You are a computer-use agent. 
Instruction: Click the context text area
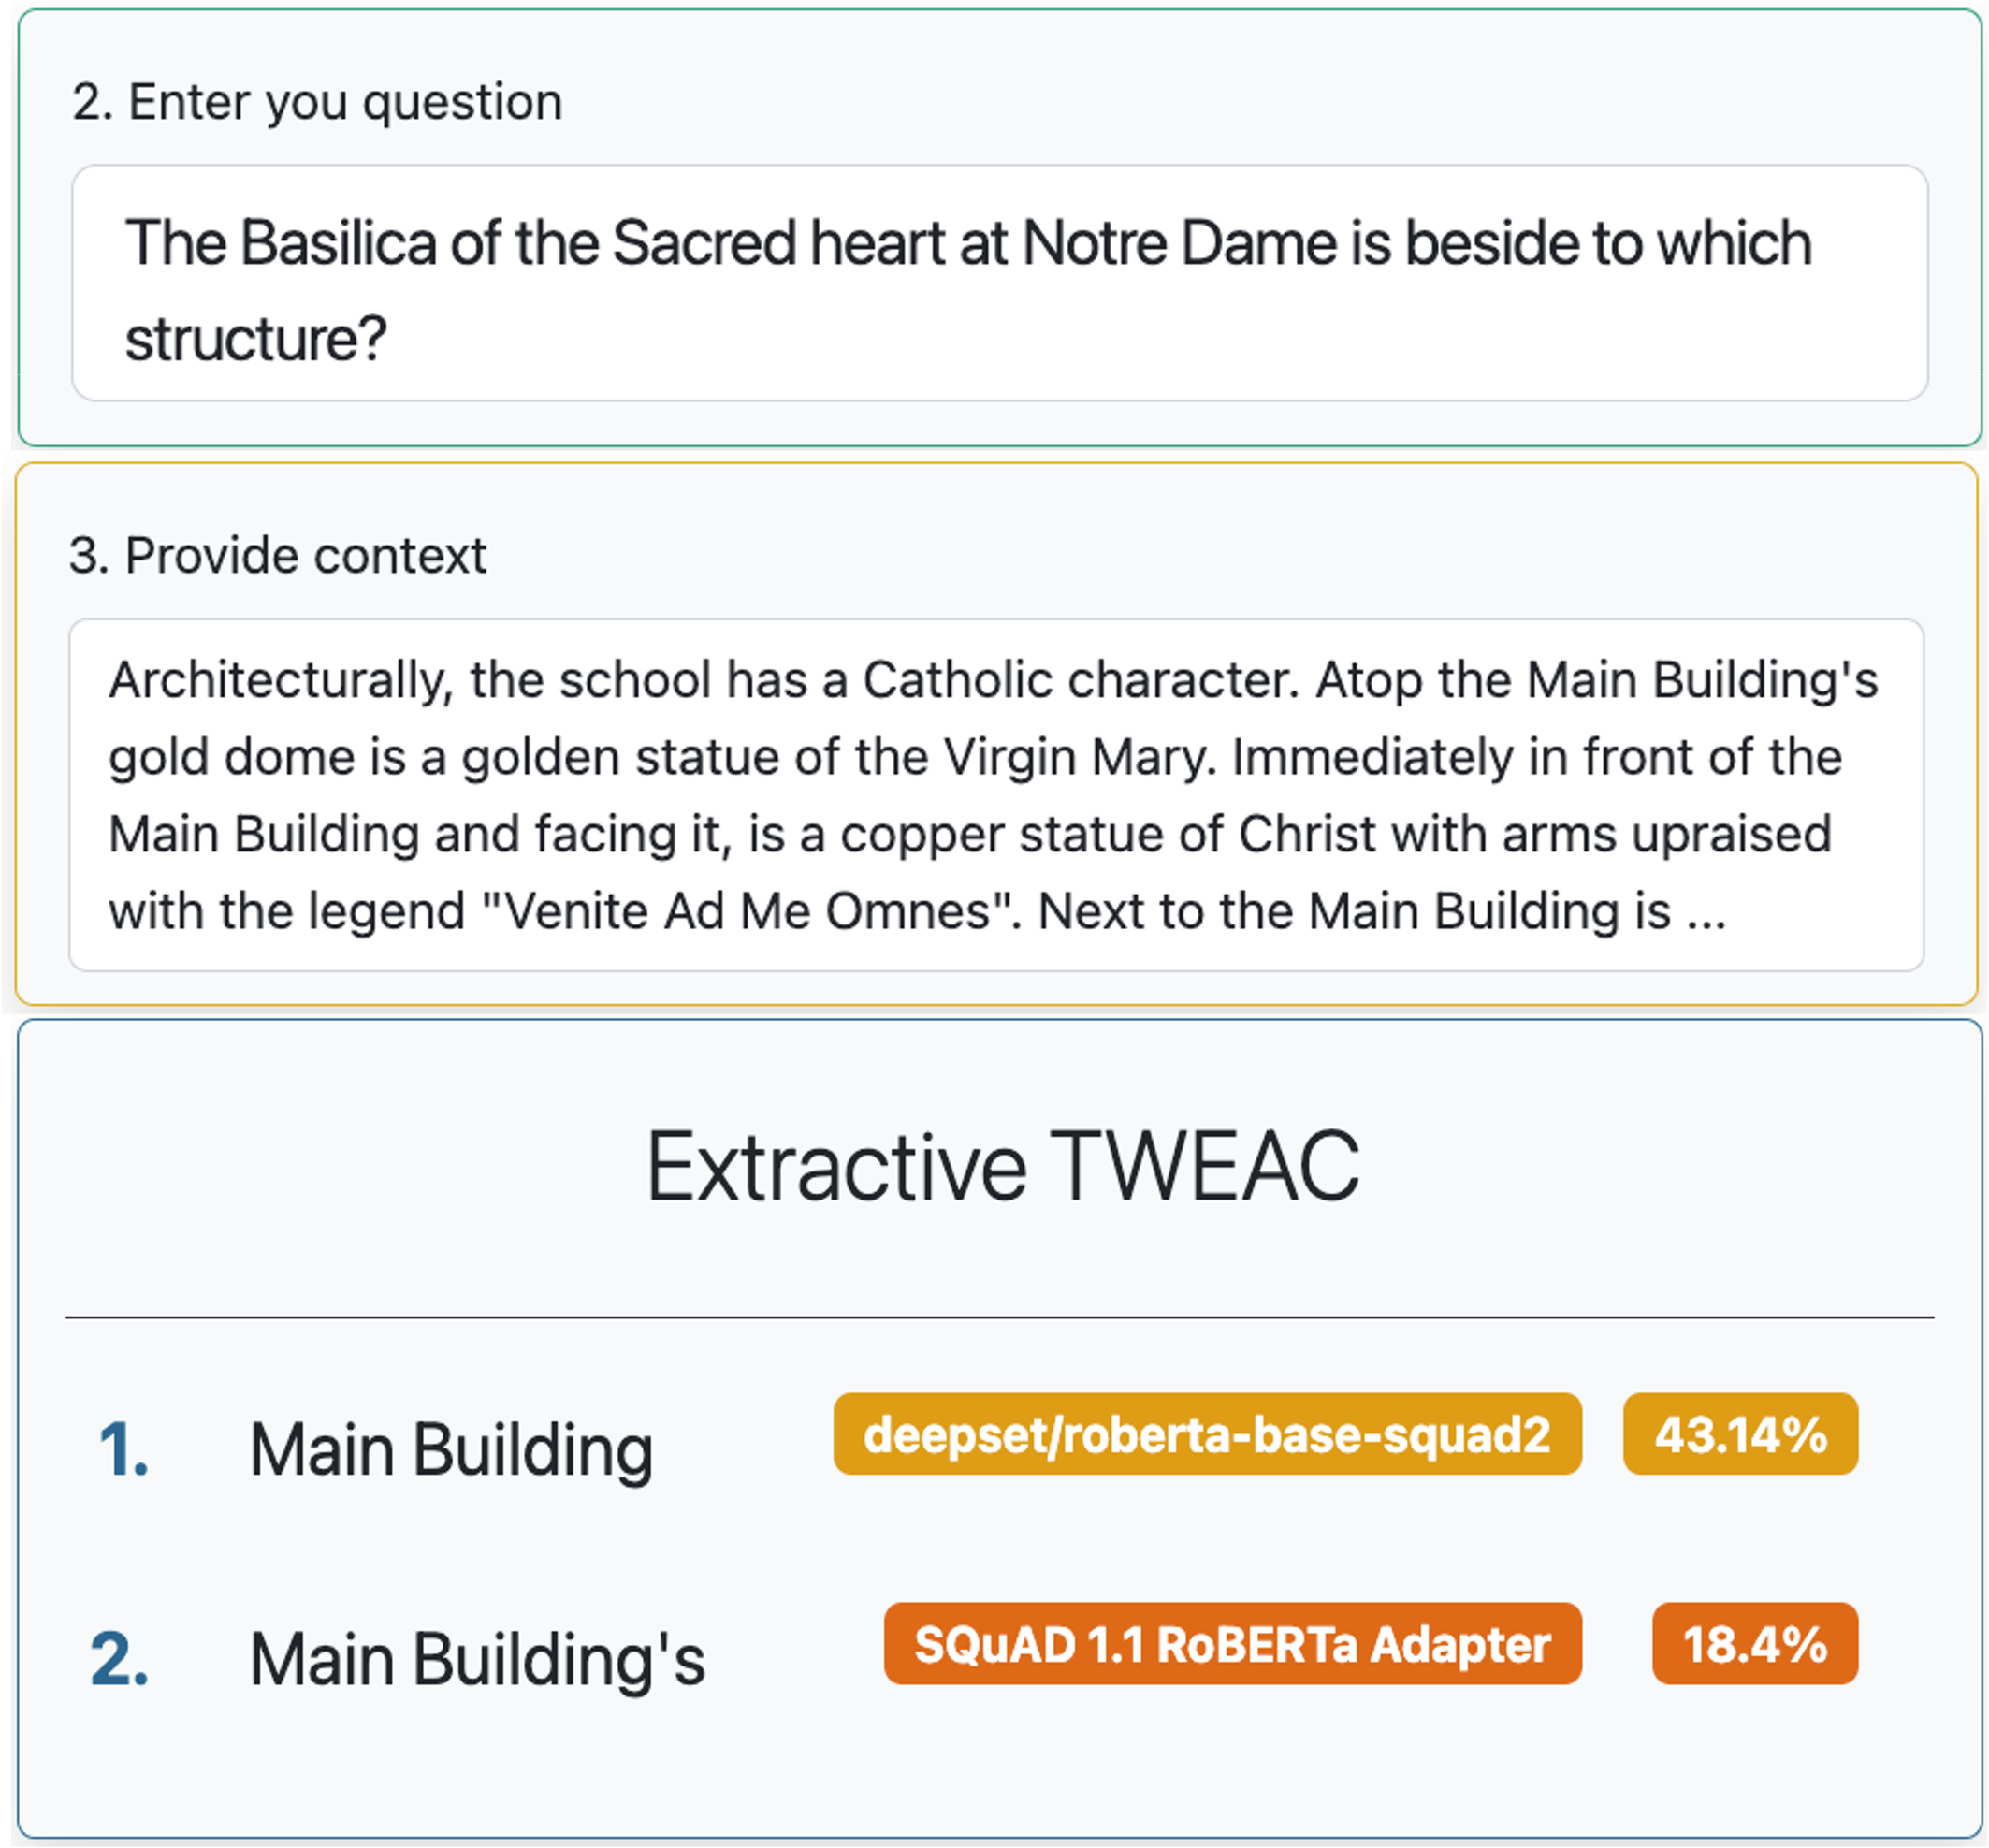point(995,794)
